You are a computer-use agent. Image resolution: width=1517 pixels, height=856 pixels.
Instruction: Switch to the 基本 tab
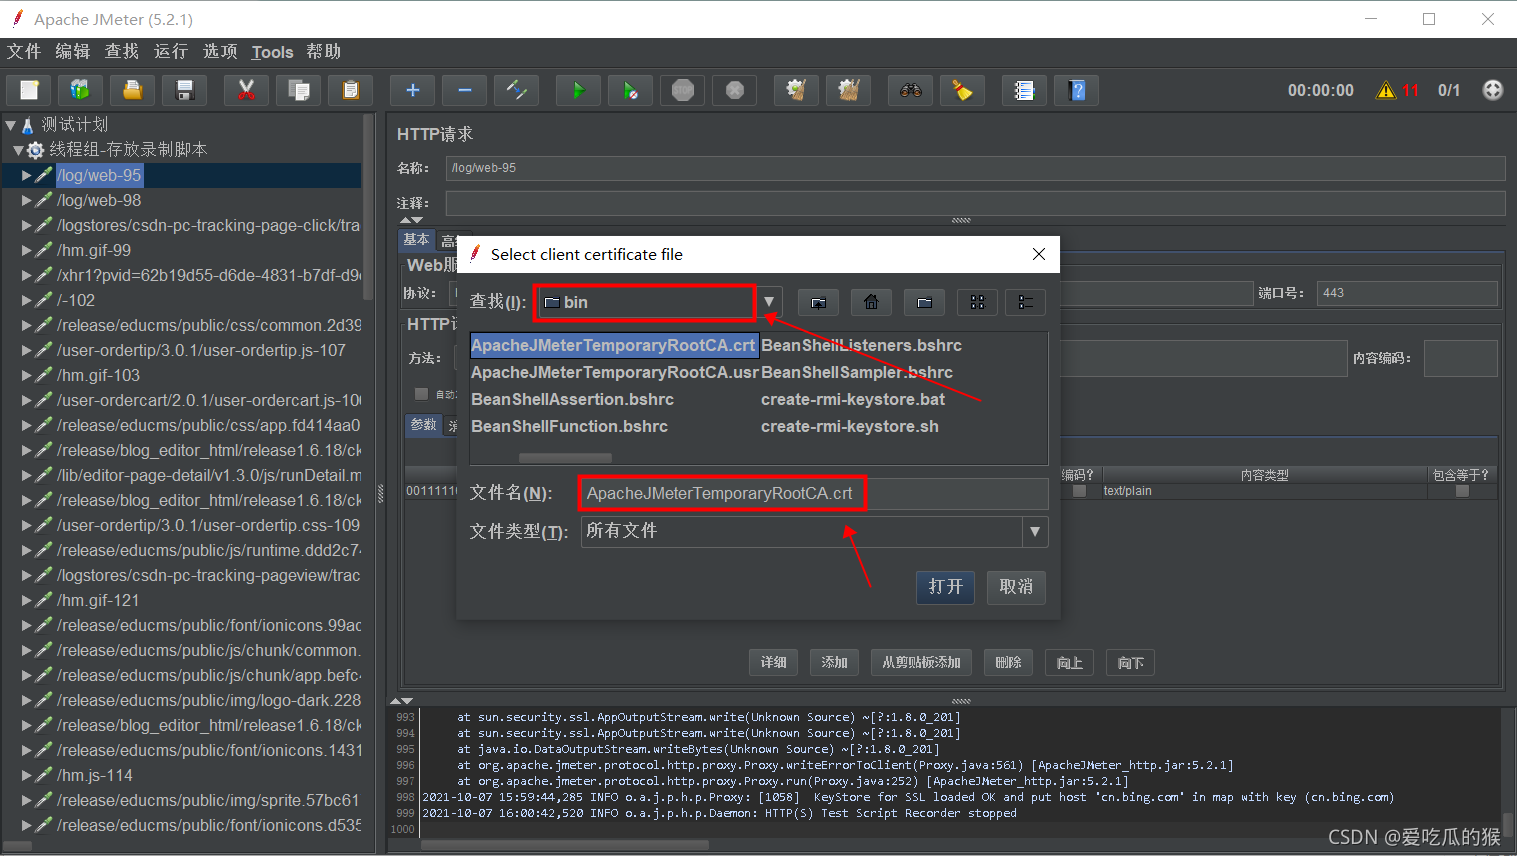(416, 240)
